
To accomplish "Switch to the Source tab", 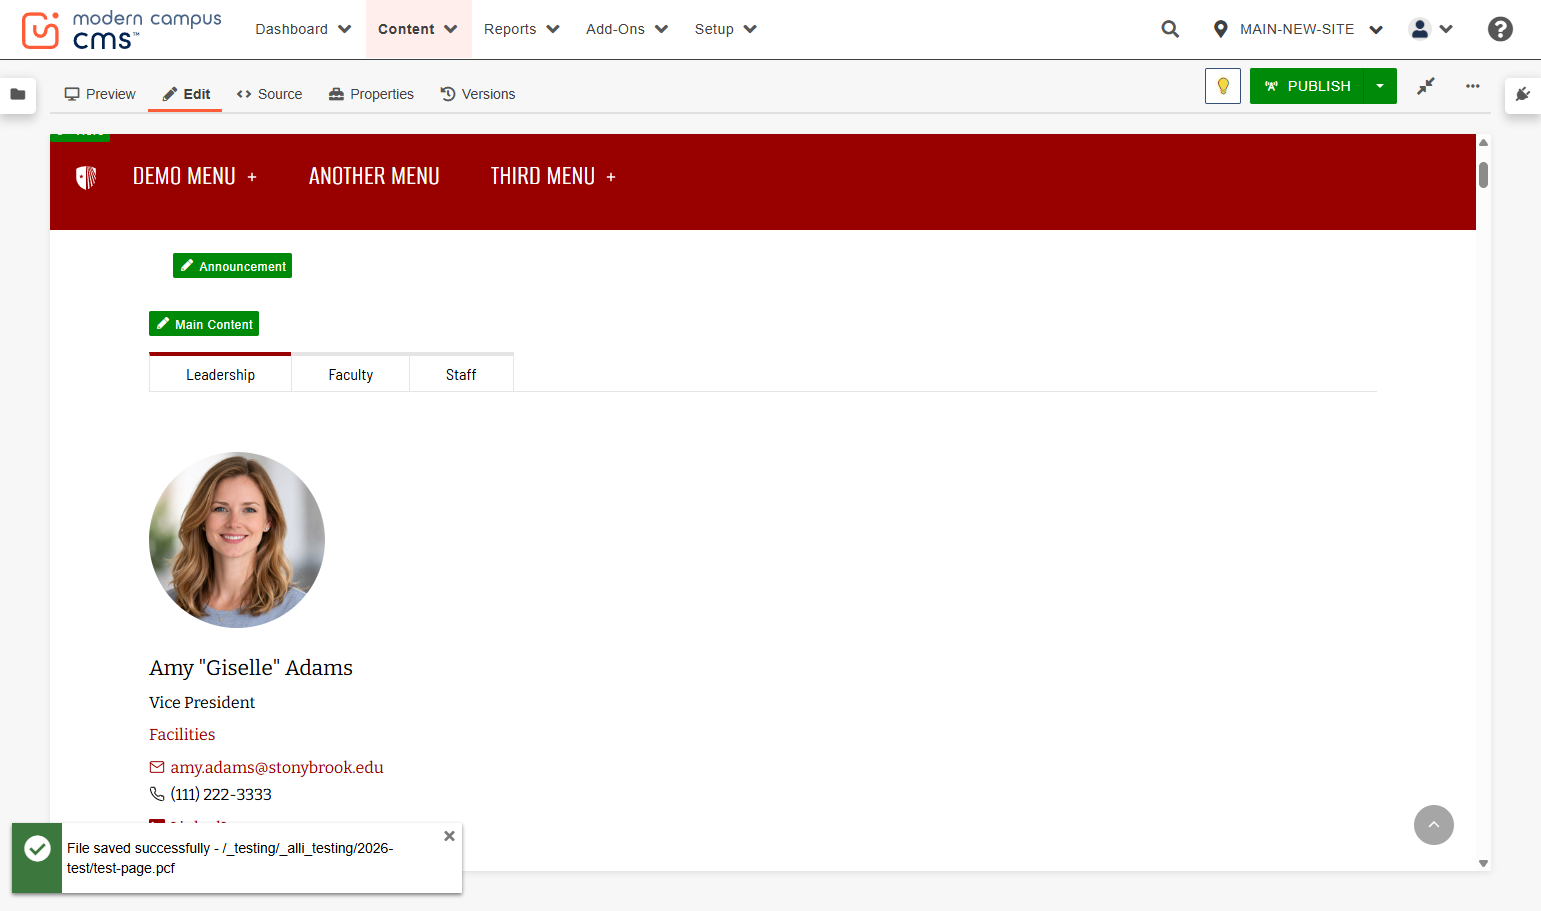I will (269, 94).
